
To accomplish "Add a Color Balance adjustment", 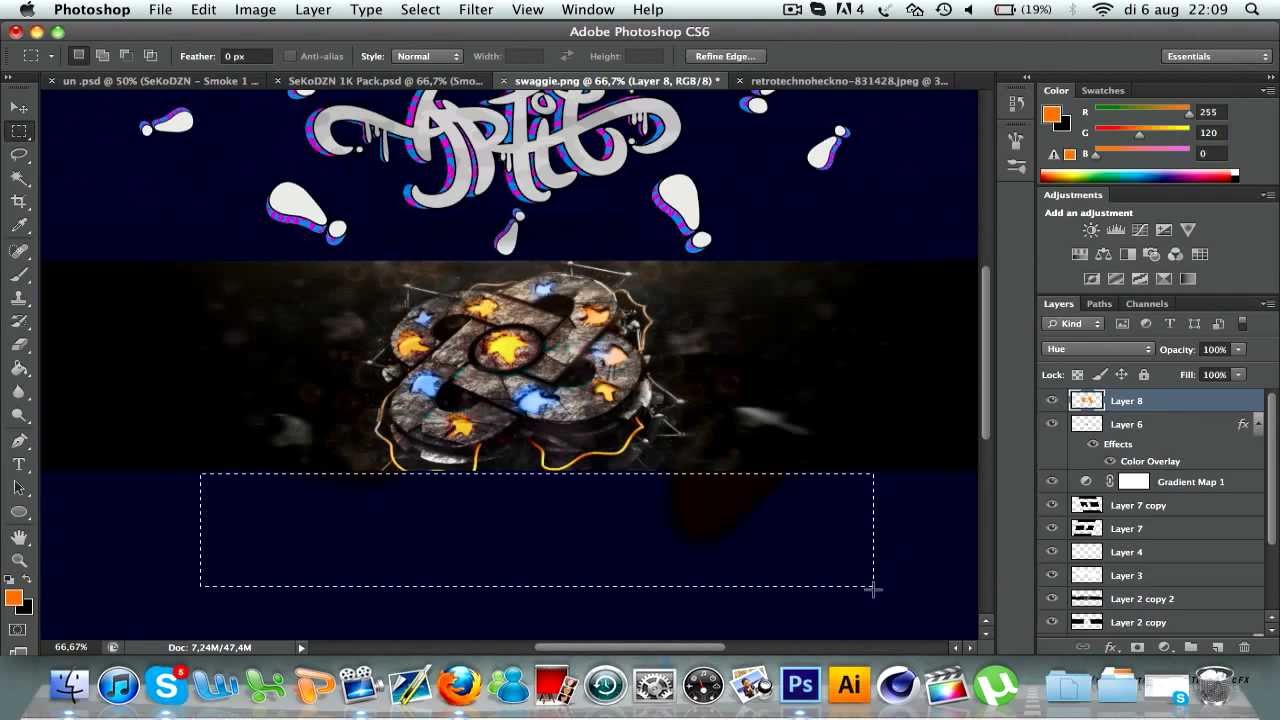I will (1104, 254).
